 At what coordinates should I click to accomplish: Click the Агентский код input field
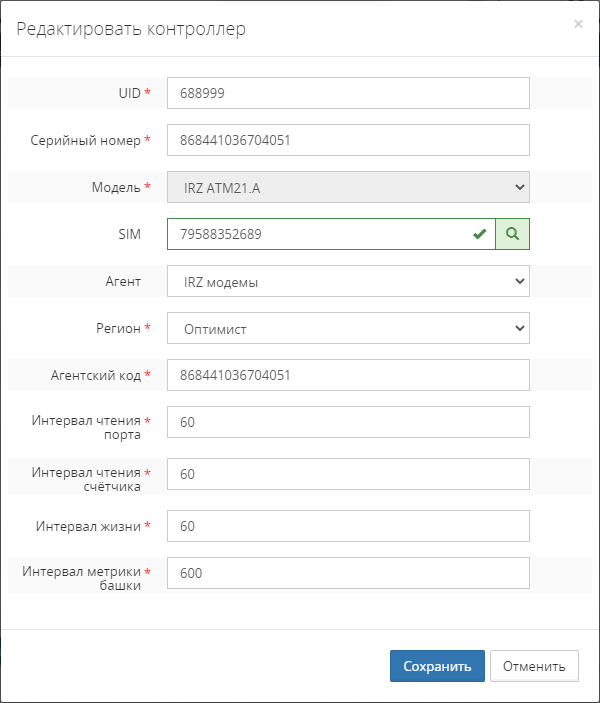click(x=348, y=375)
